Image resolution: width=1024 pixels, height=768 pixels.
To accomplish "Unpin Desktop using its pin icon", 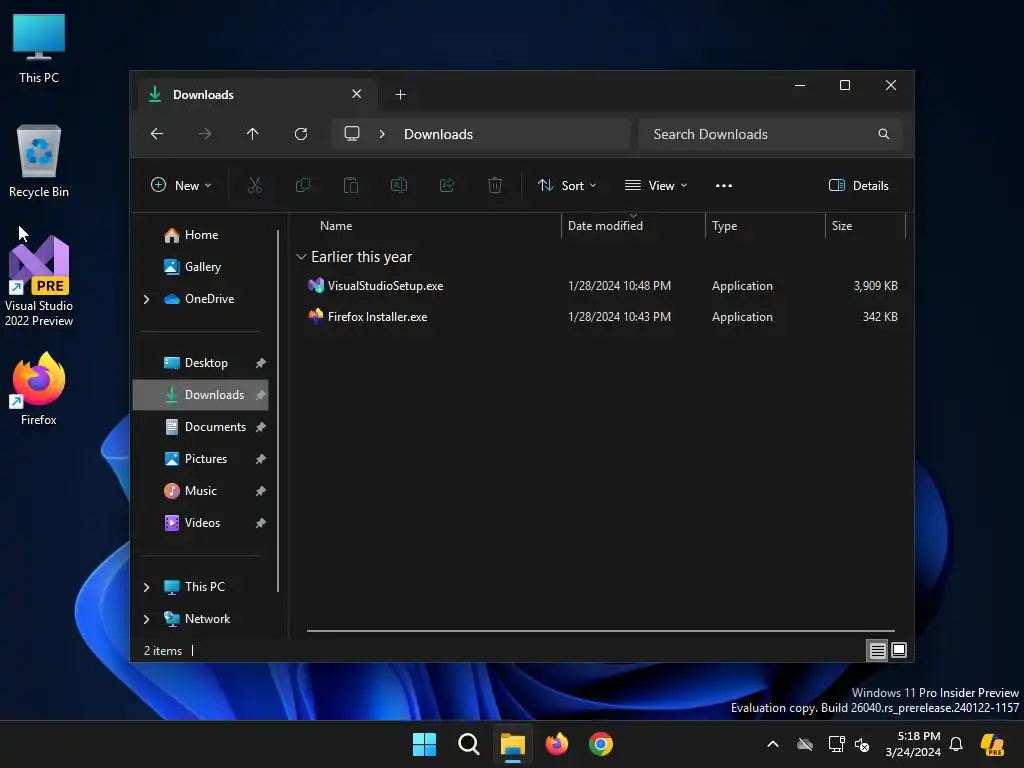I will (x=261, y=363).
